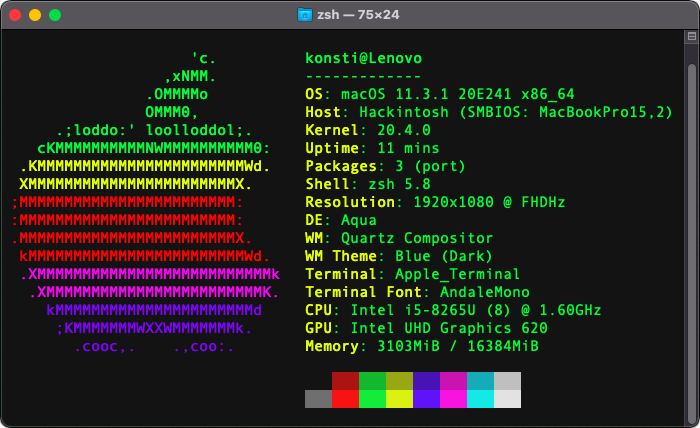Click the Shell value 'zsh 5.8'
700x428 pixels.
pyautogui.click(x=399, y=184)
